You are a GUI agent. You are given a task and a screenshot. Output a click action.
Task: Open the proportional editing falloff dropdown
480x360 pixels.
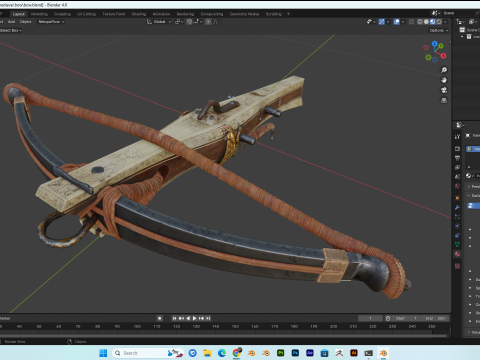tap(216, 22)
